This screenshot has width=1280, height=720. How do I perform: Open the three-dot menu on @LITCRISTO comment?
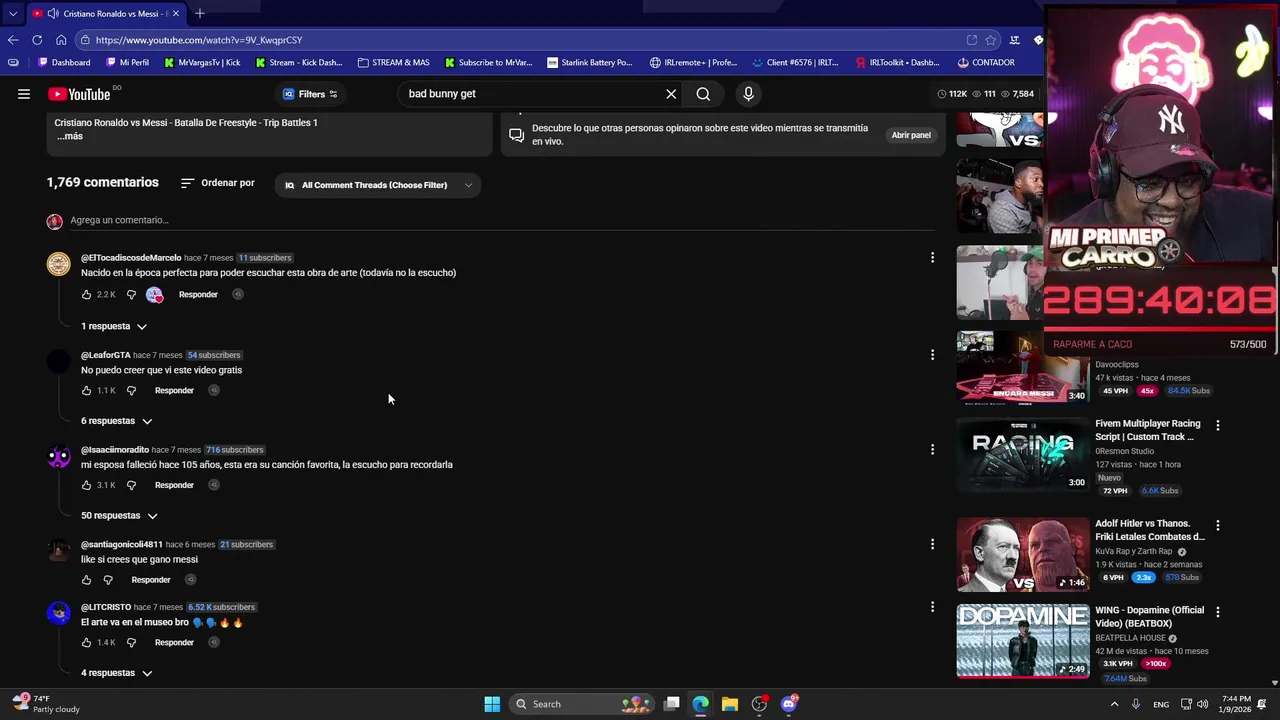click(932, 607)
